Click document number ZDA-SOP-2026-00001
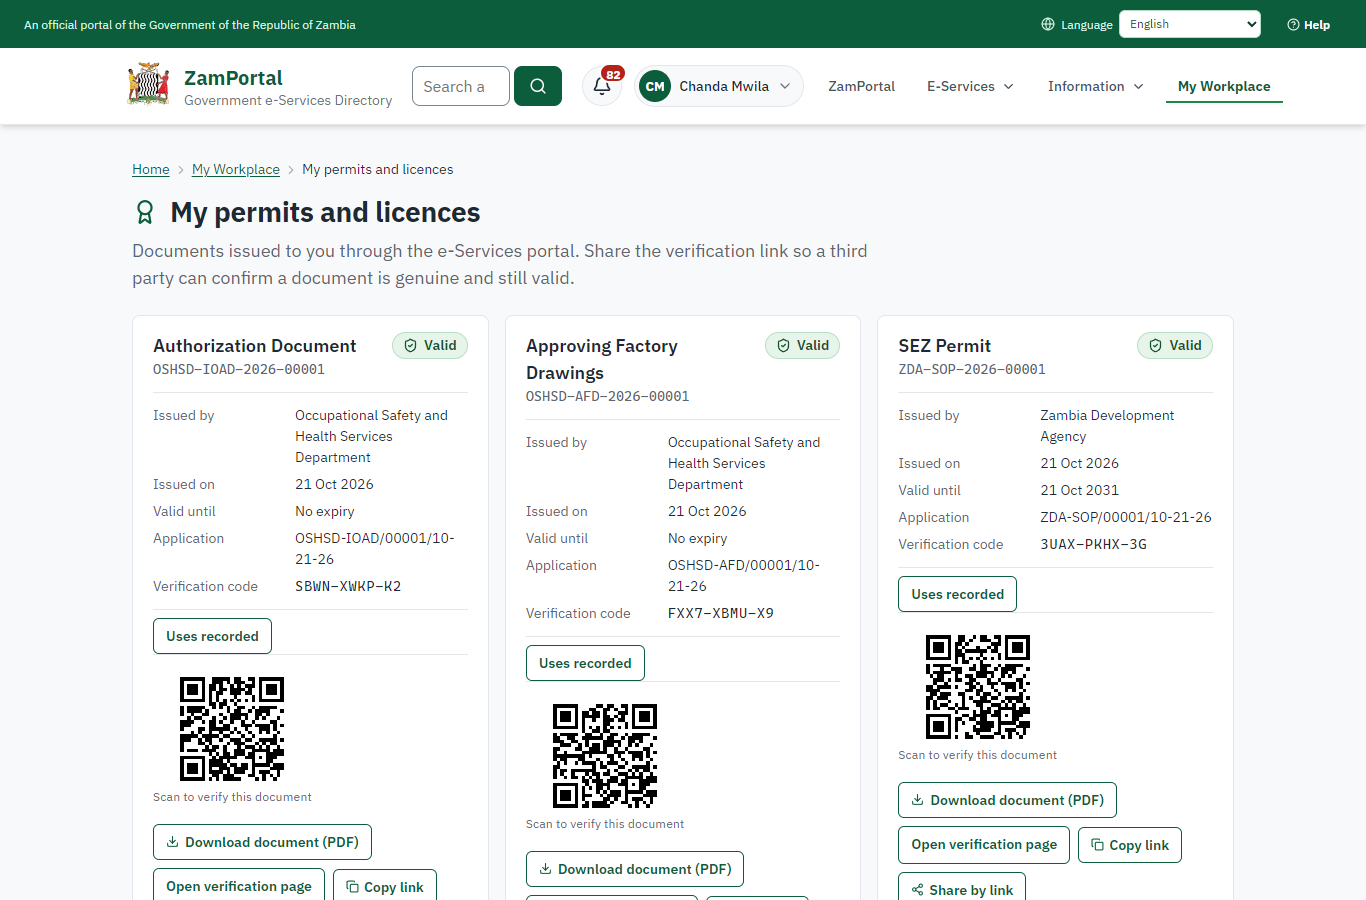 (x=972, y=369)
